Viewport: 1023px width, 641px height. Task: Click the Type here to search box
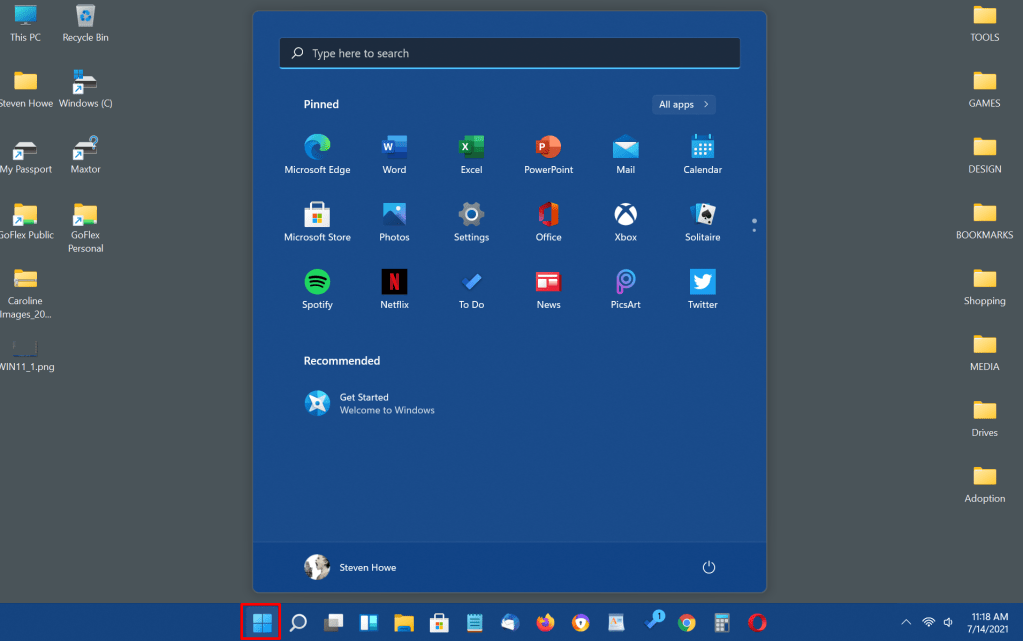(x=510, y=53)
